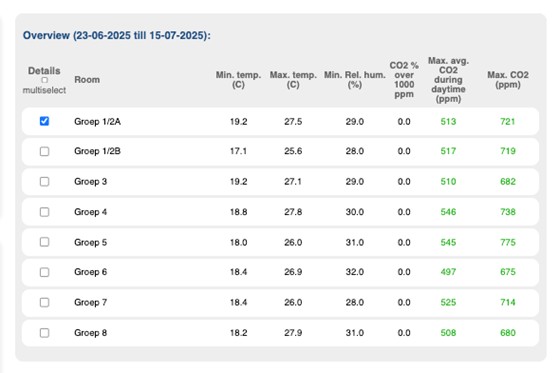Click the Max. CO2 (ppm) column header

click(x=508, y=80)
